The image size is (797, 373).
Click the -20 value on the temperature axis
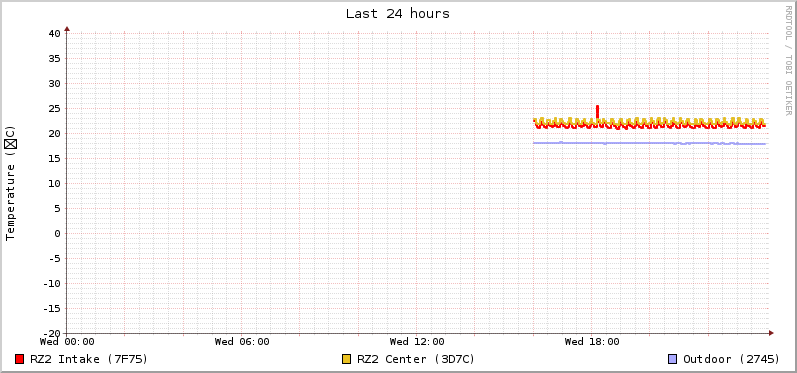[x=51, y=333]
